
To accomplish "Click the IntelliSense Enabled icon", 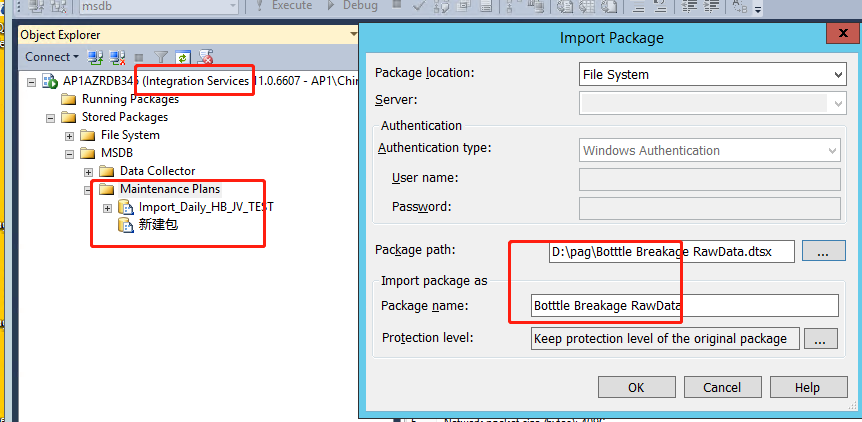I will coord(486,5).
